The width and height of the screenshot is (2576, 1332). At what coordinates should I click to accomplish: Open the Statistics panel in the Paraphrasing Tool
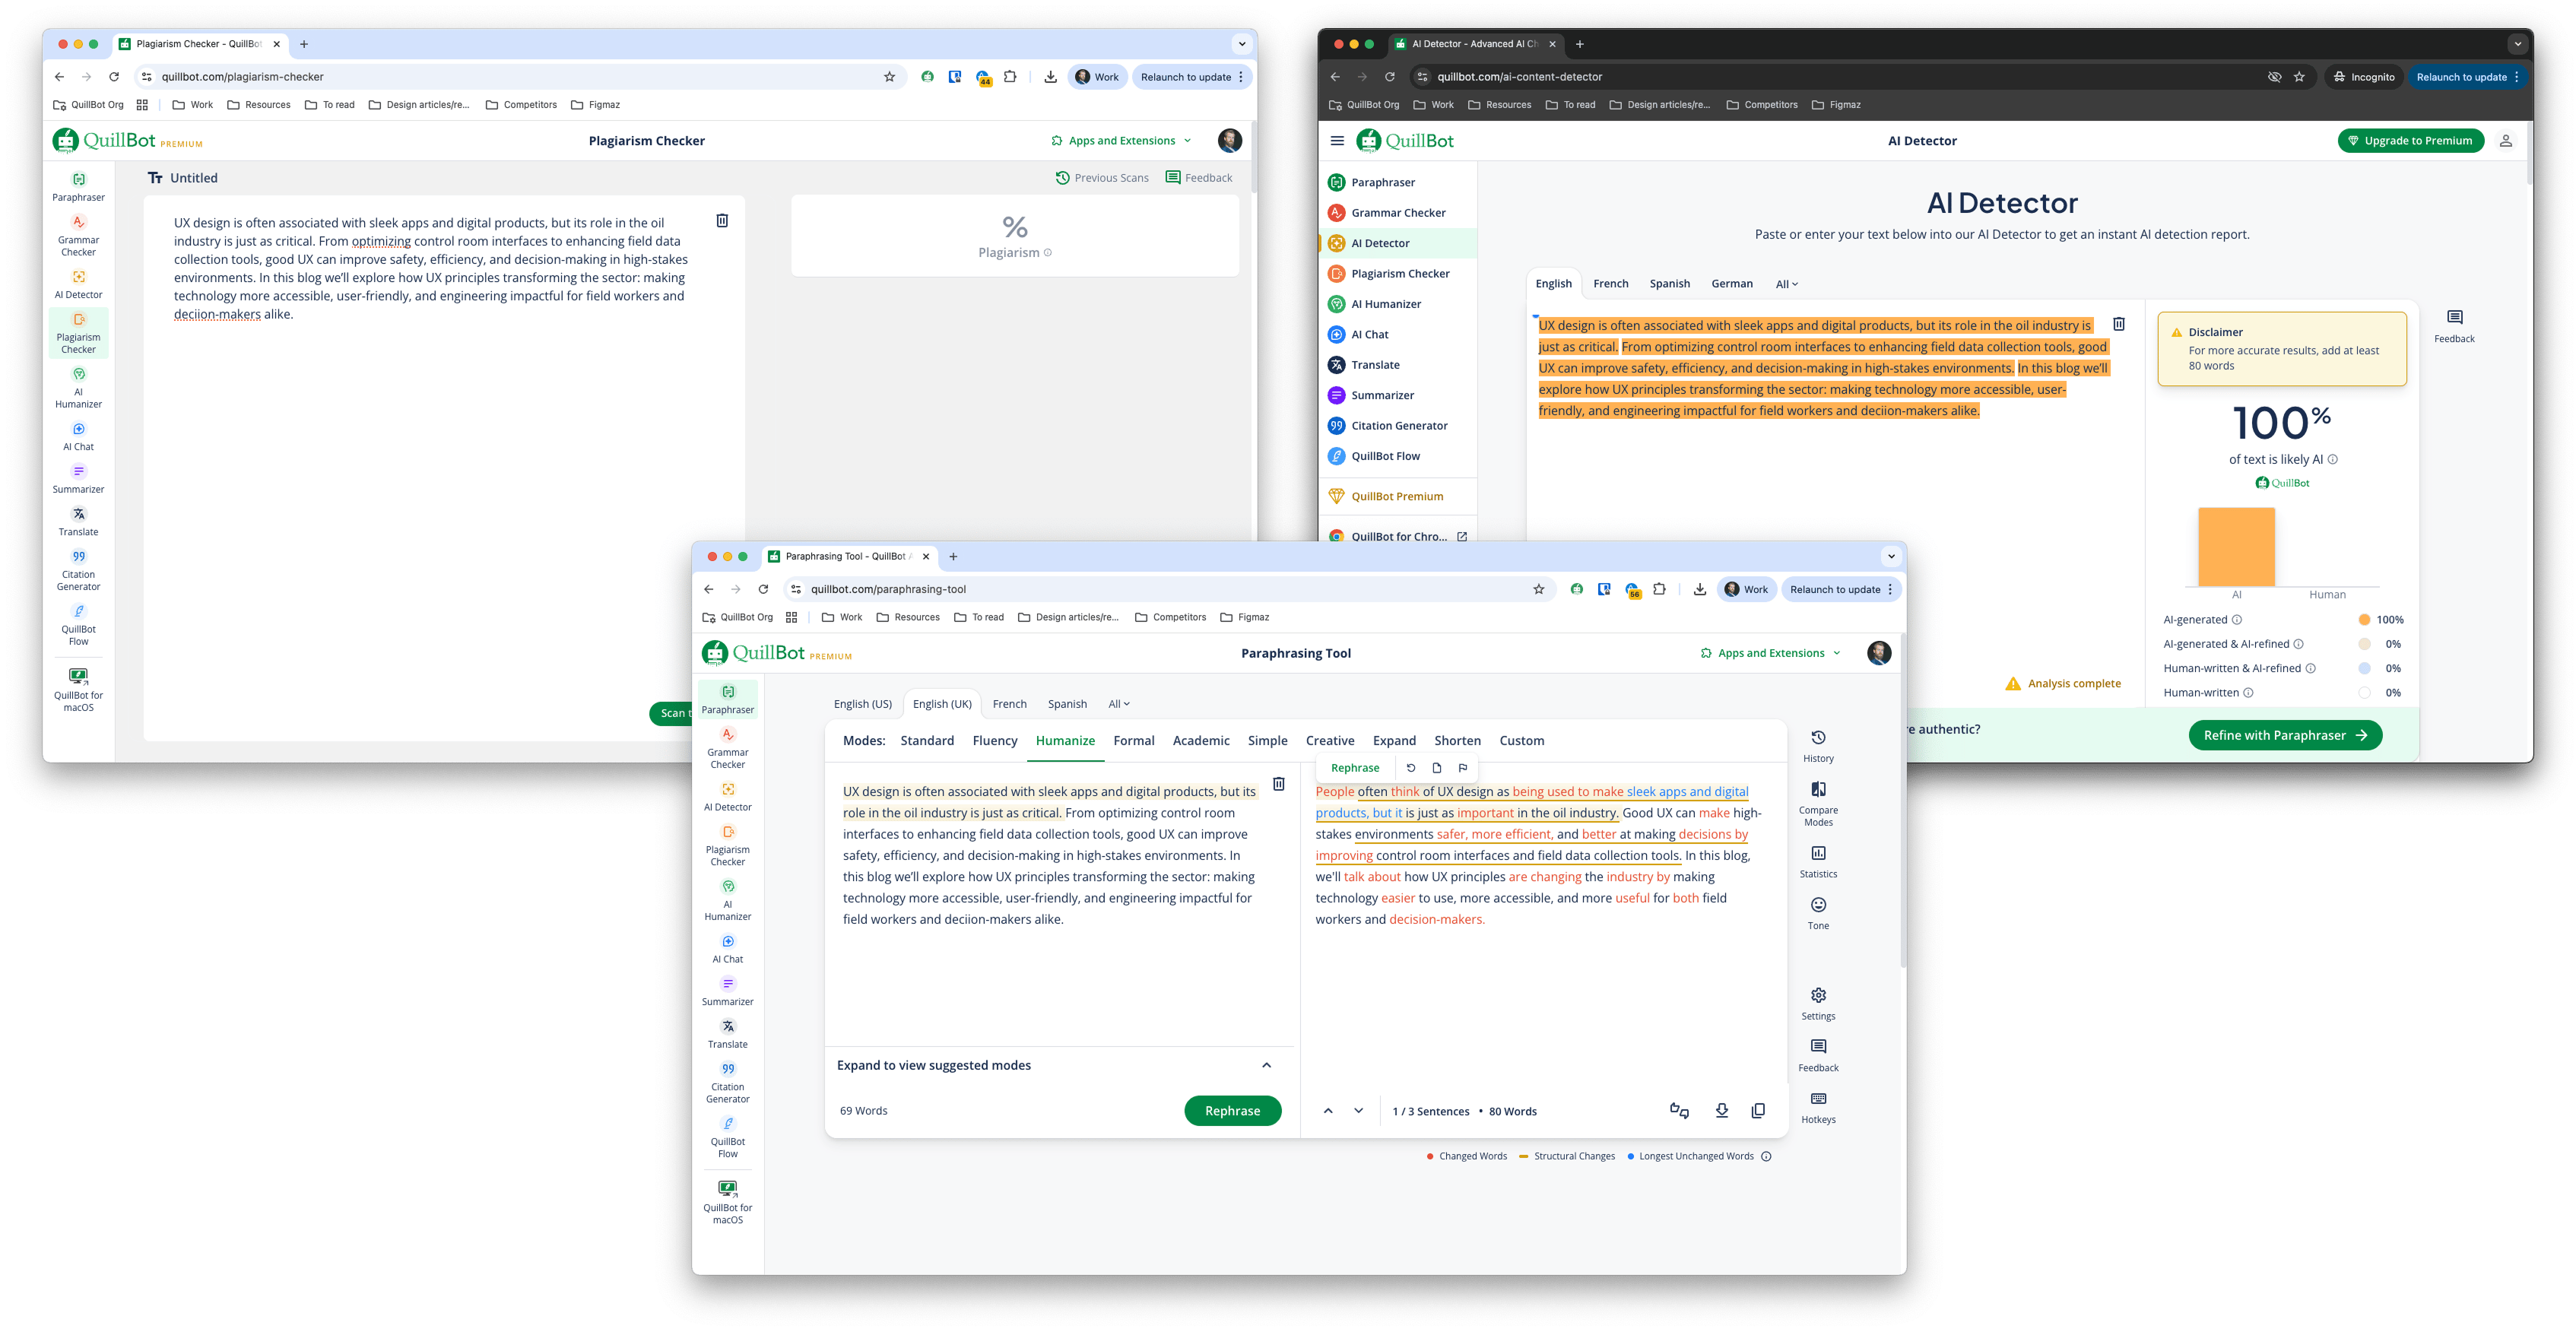(1817, 861)
